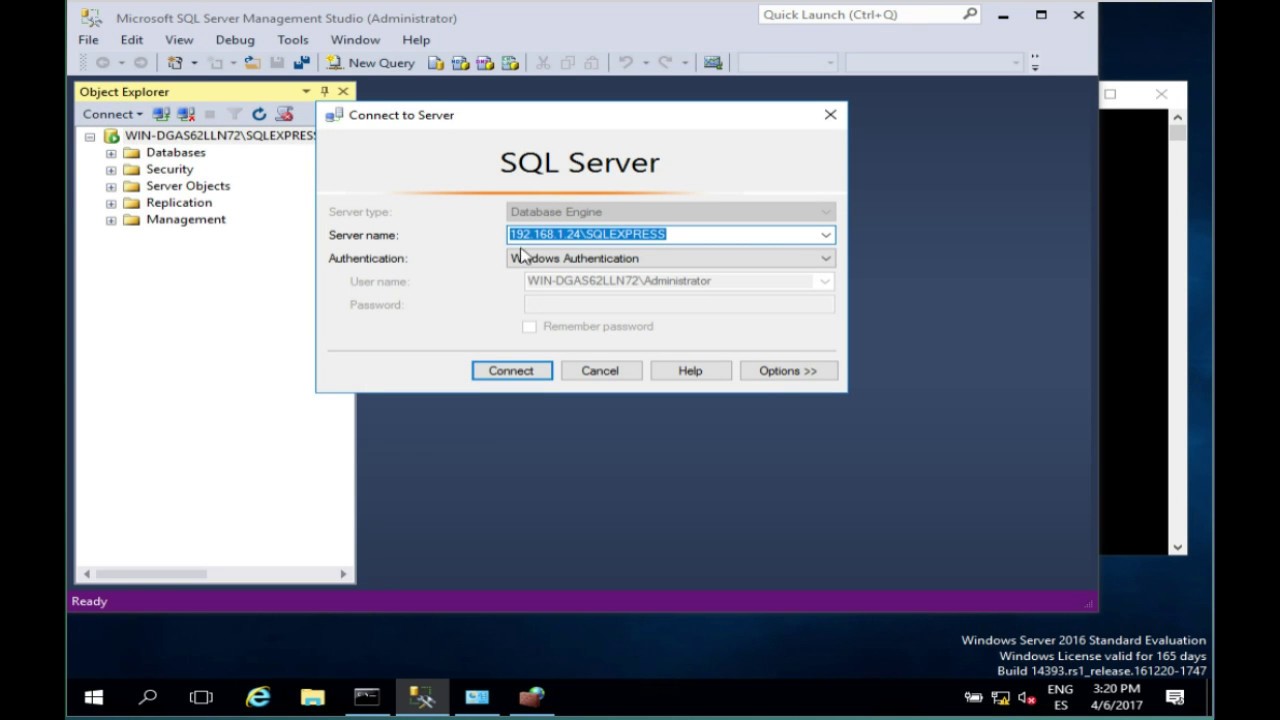Open the File menu
1280x720 pixels.
[88, 40]
